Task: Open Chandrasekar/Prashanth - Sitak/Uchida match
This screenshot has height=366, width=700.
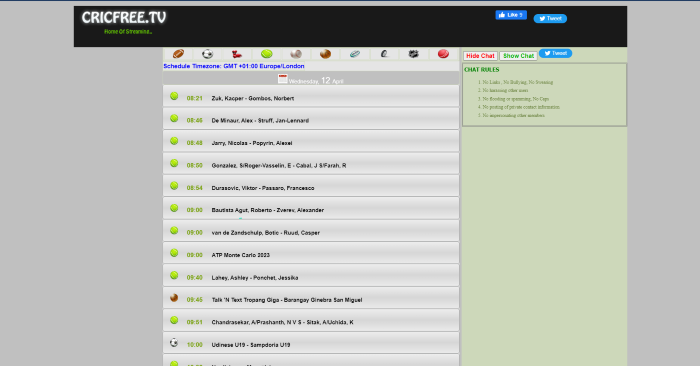Action: (x=283, y=322)
